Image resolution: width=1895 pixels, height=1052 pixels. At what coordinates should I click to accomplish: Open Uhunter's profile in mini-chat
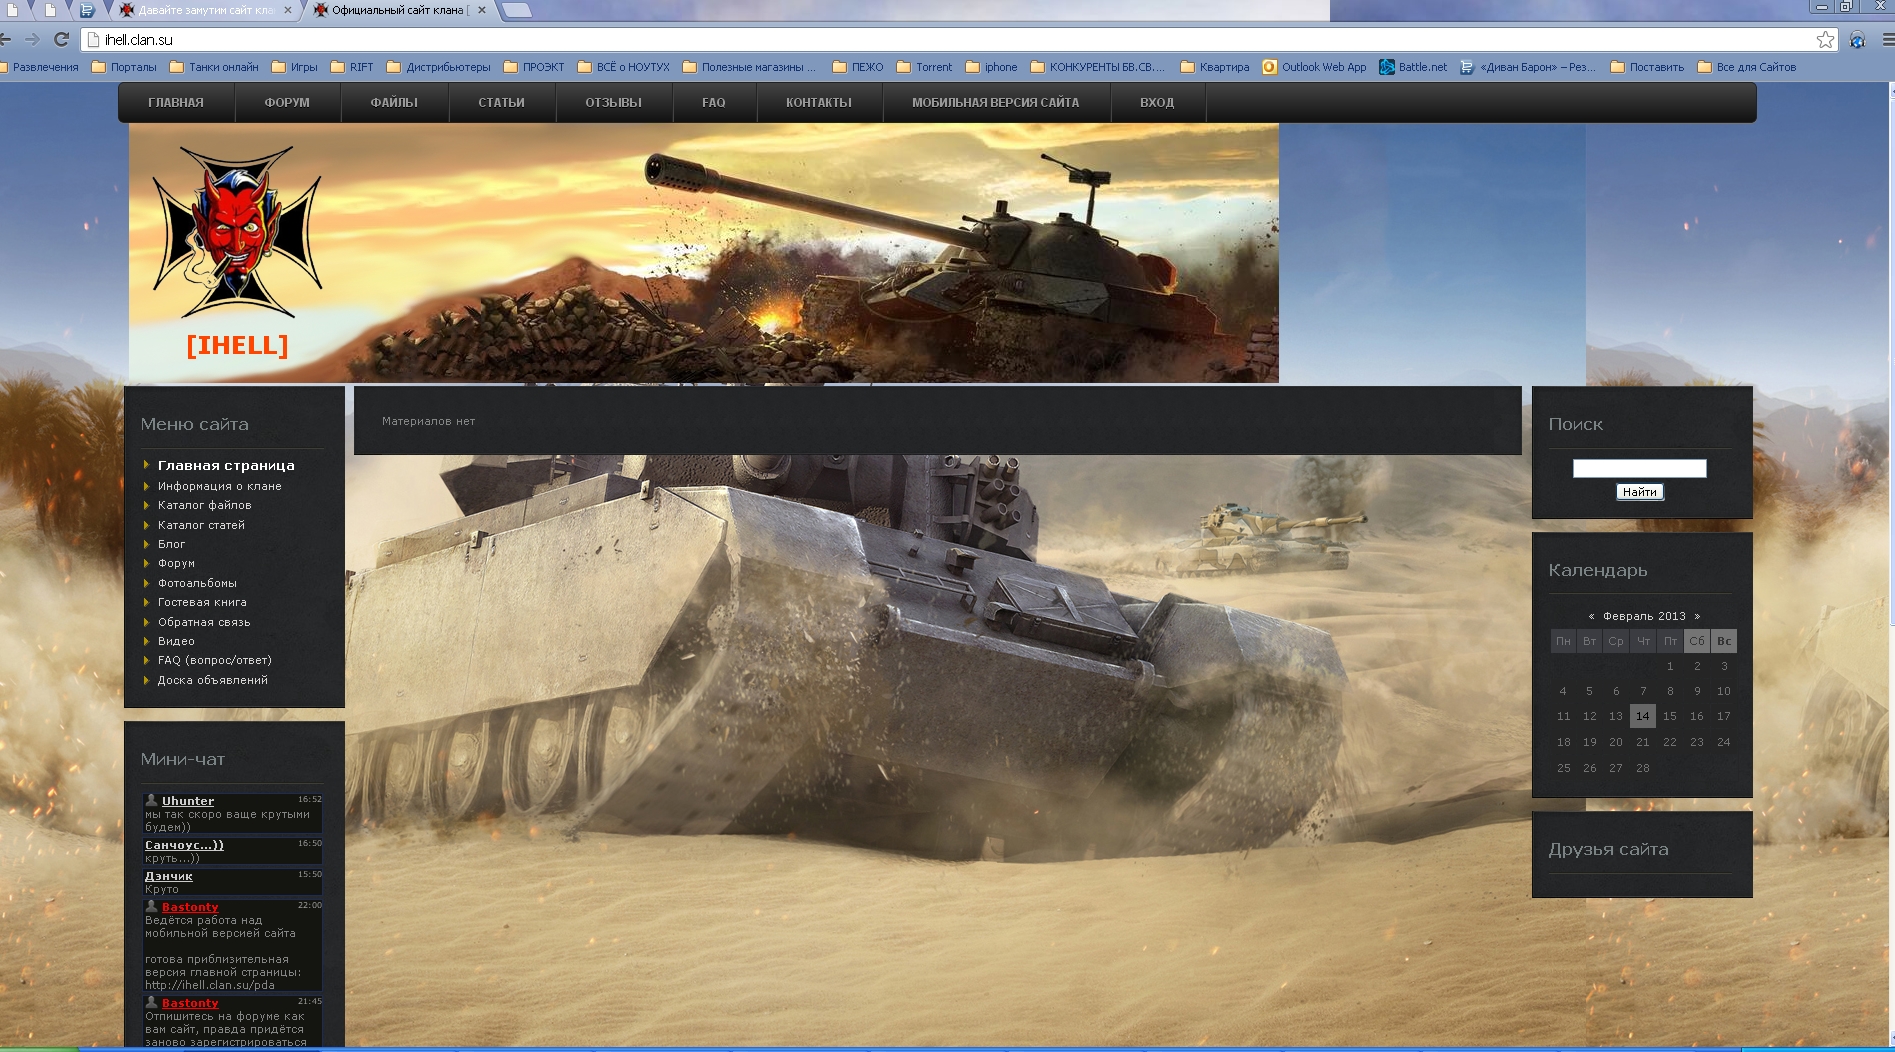pyautogui.click(x=188, y=801)
